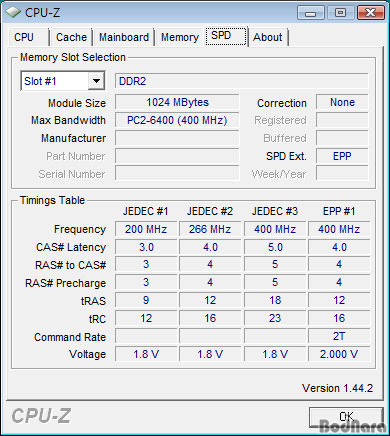The image size is (390, 436).
Task: Click JEDEC #1 tRAS value 9
Action: [x=146, y=300]
